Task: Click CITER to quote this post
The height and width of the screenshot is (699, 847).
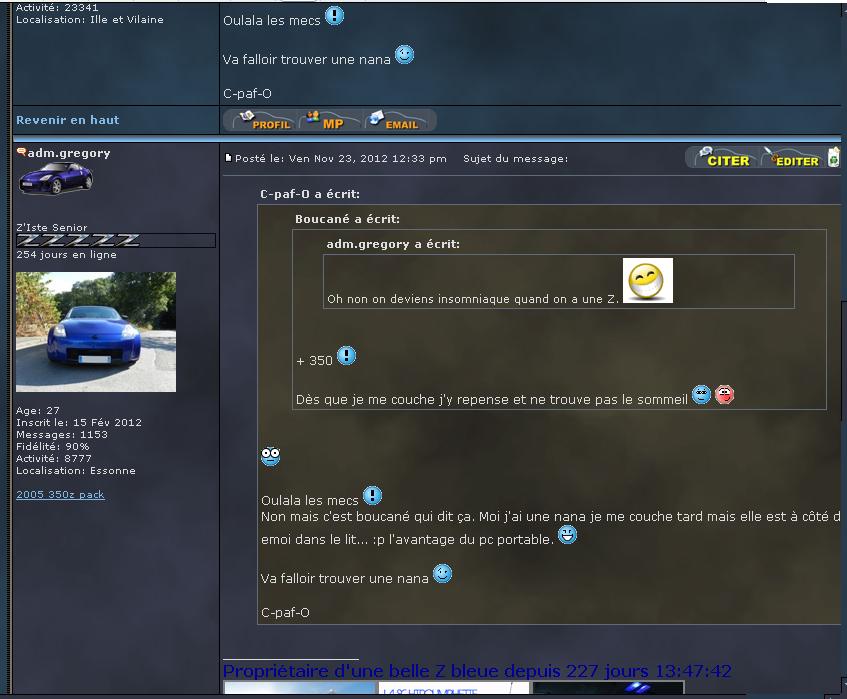Action: point(721,158)
